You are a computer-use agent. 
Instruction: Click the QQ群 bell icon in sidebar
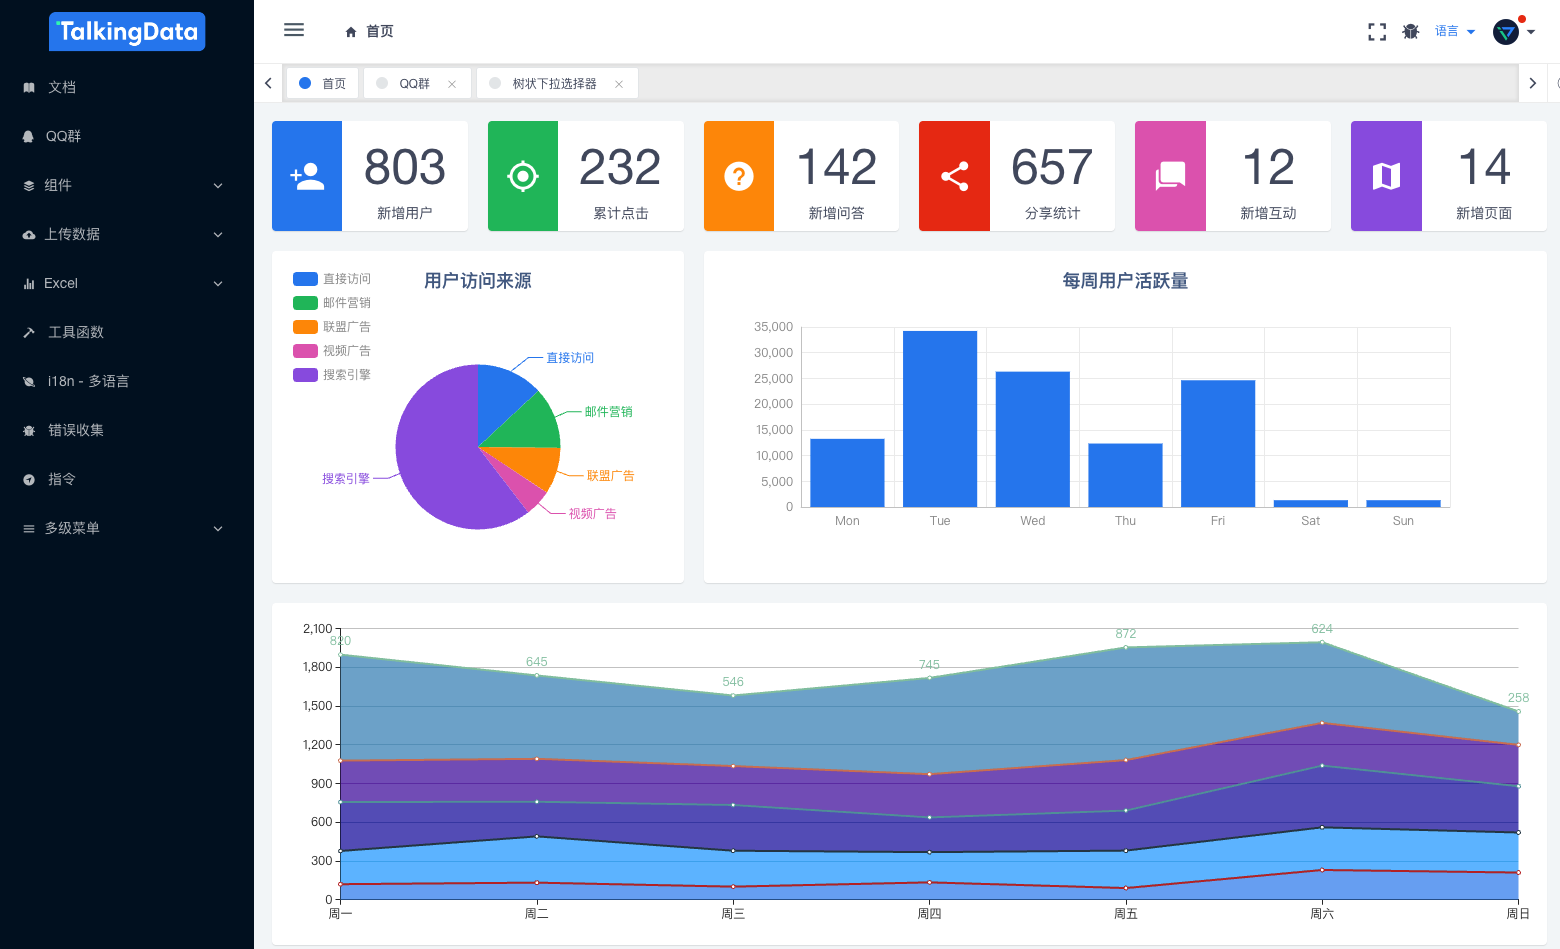pos(29,137)
